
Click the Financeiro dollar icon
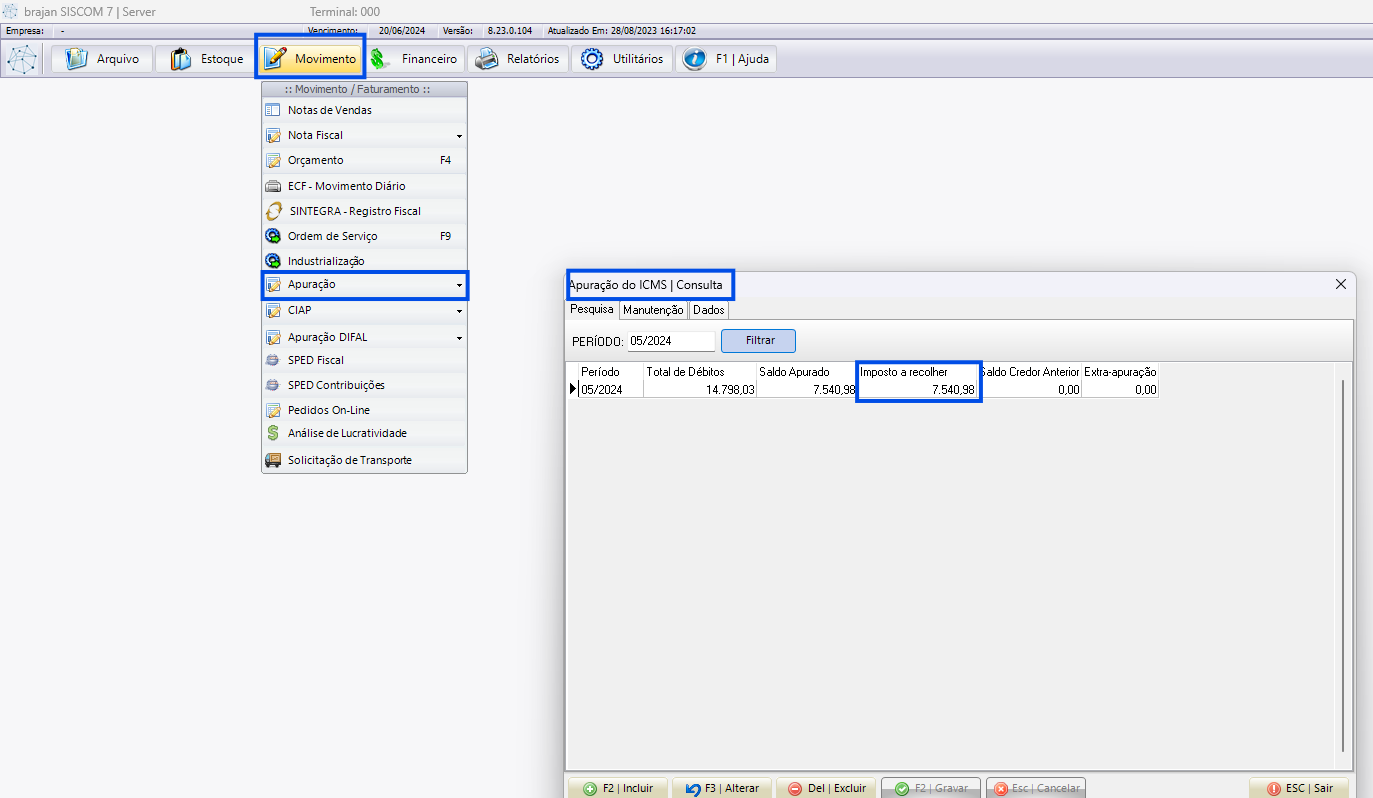point(380,59)
